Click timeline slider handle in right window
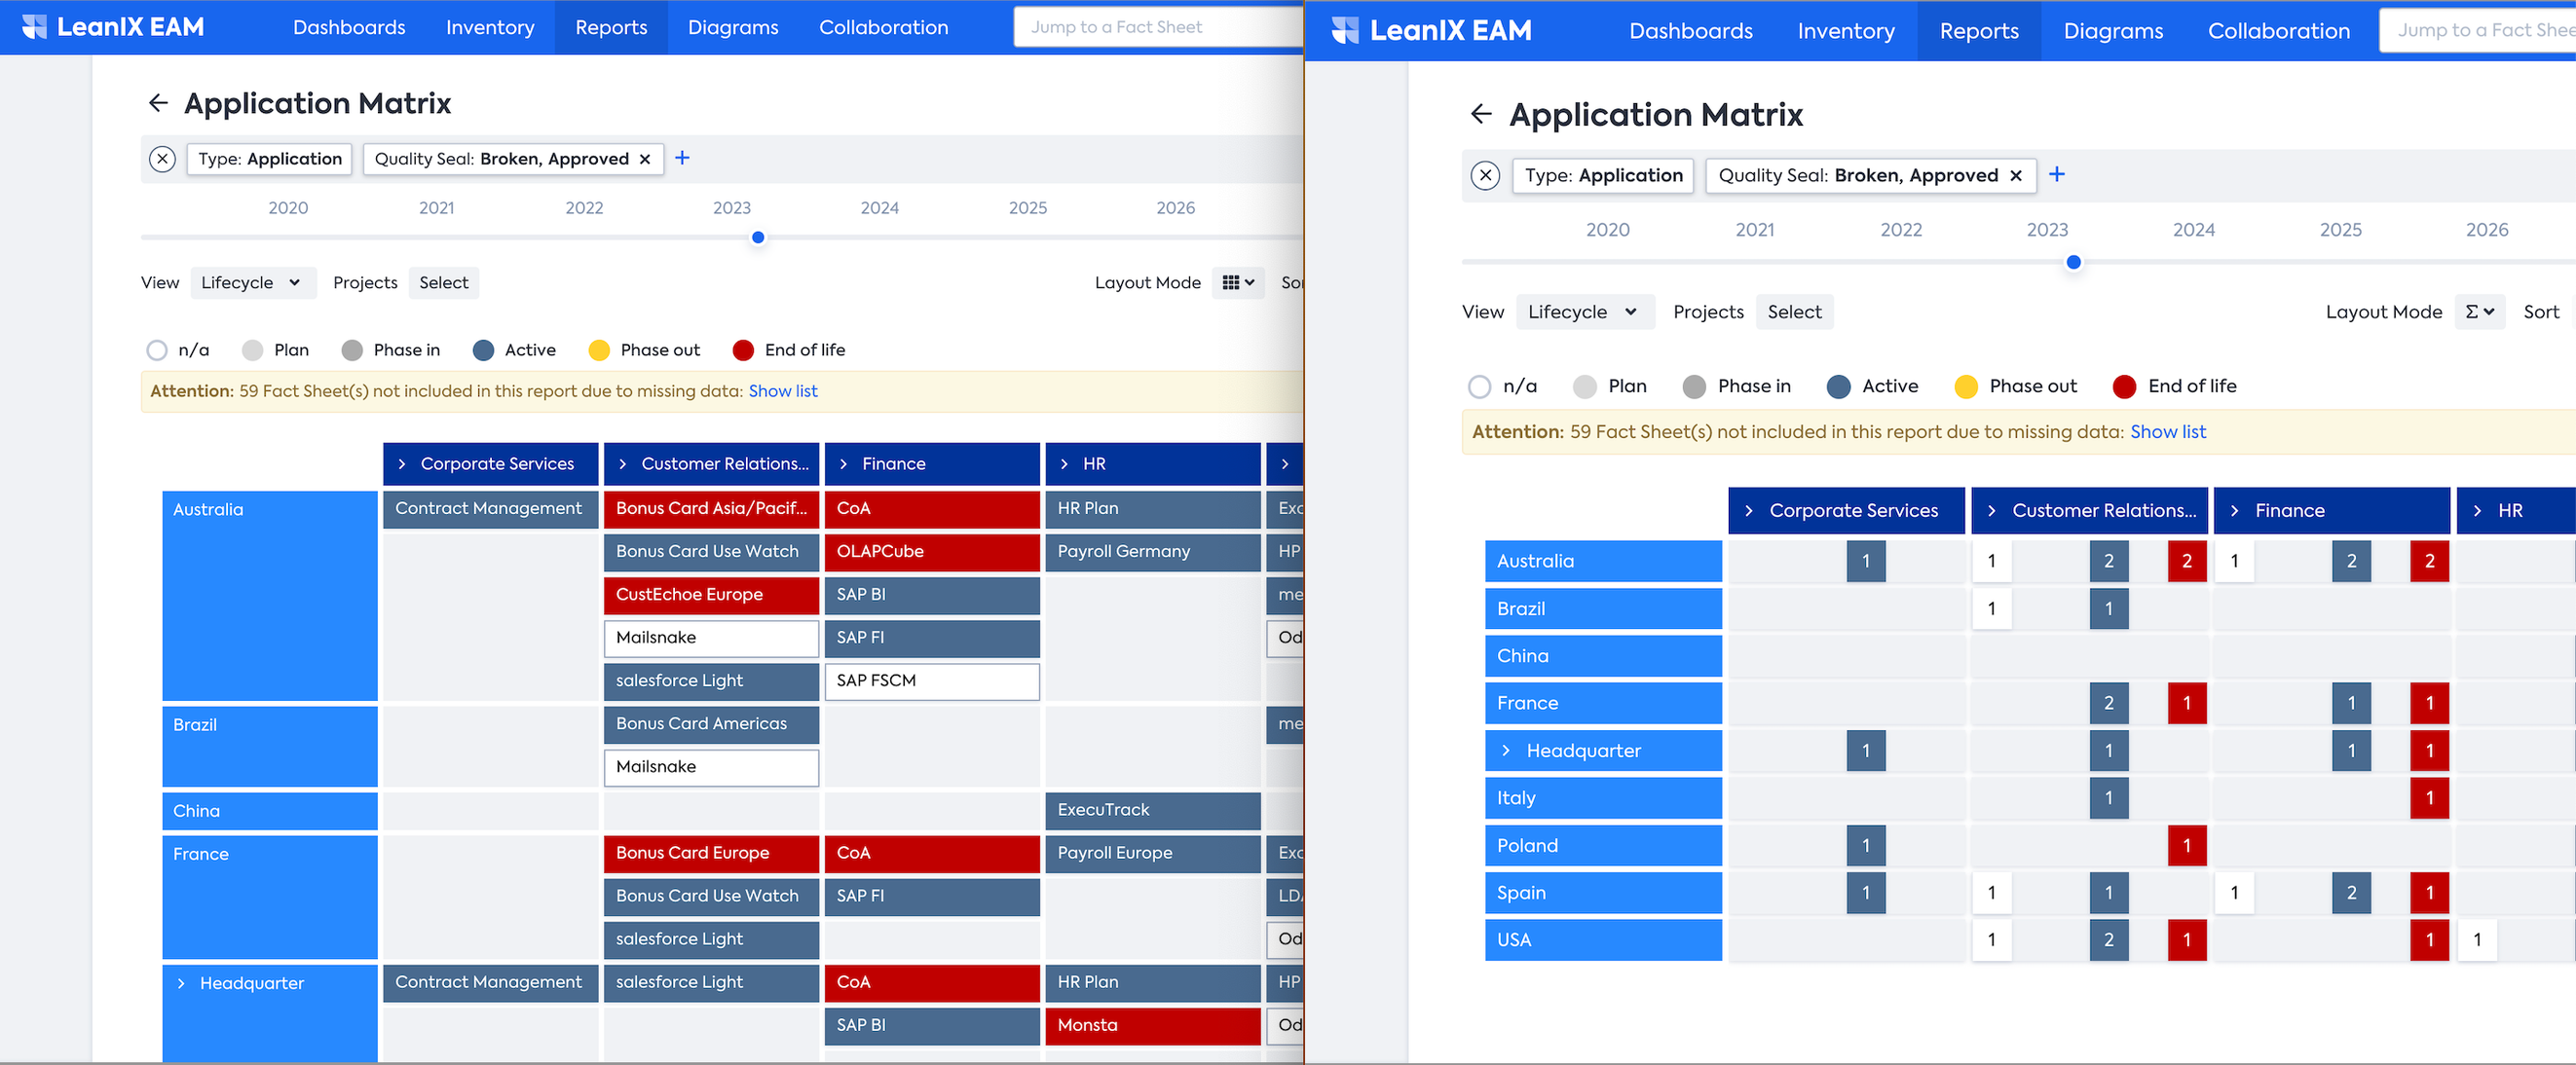Viewport: 2576px width, 1065px height. [x=2073, y=262]
